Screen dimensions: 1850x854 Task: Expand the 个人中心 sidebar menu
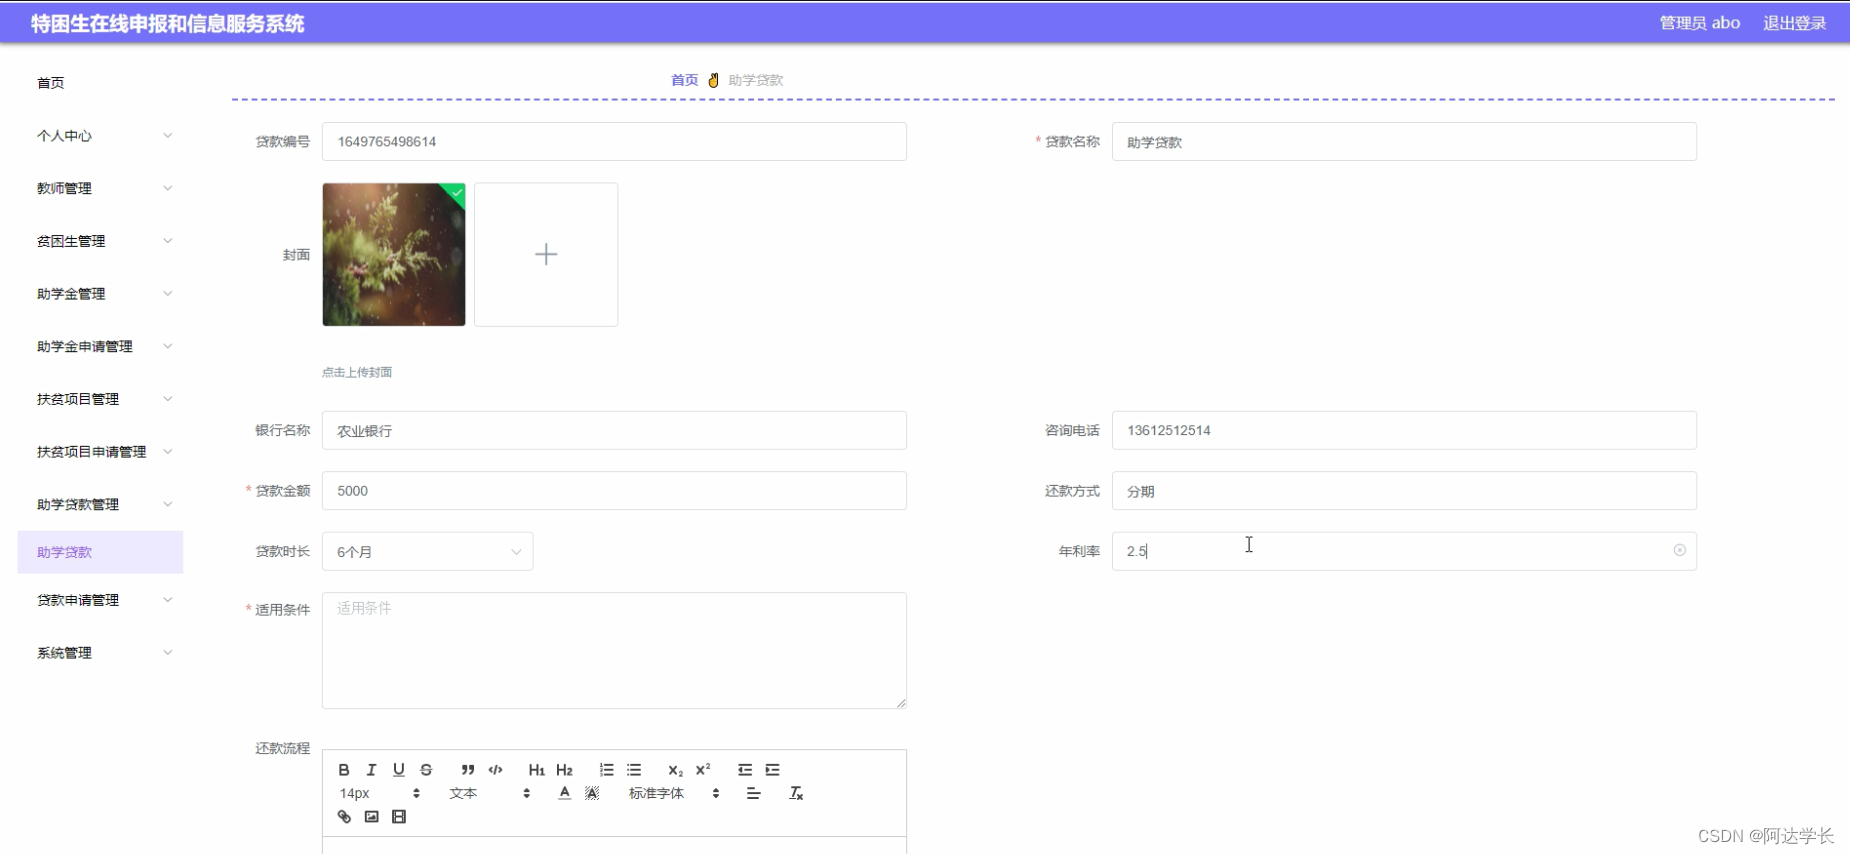[101, 136]
